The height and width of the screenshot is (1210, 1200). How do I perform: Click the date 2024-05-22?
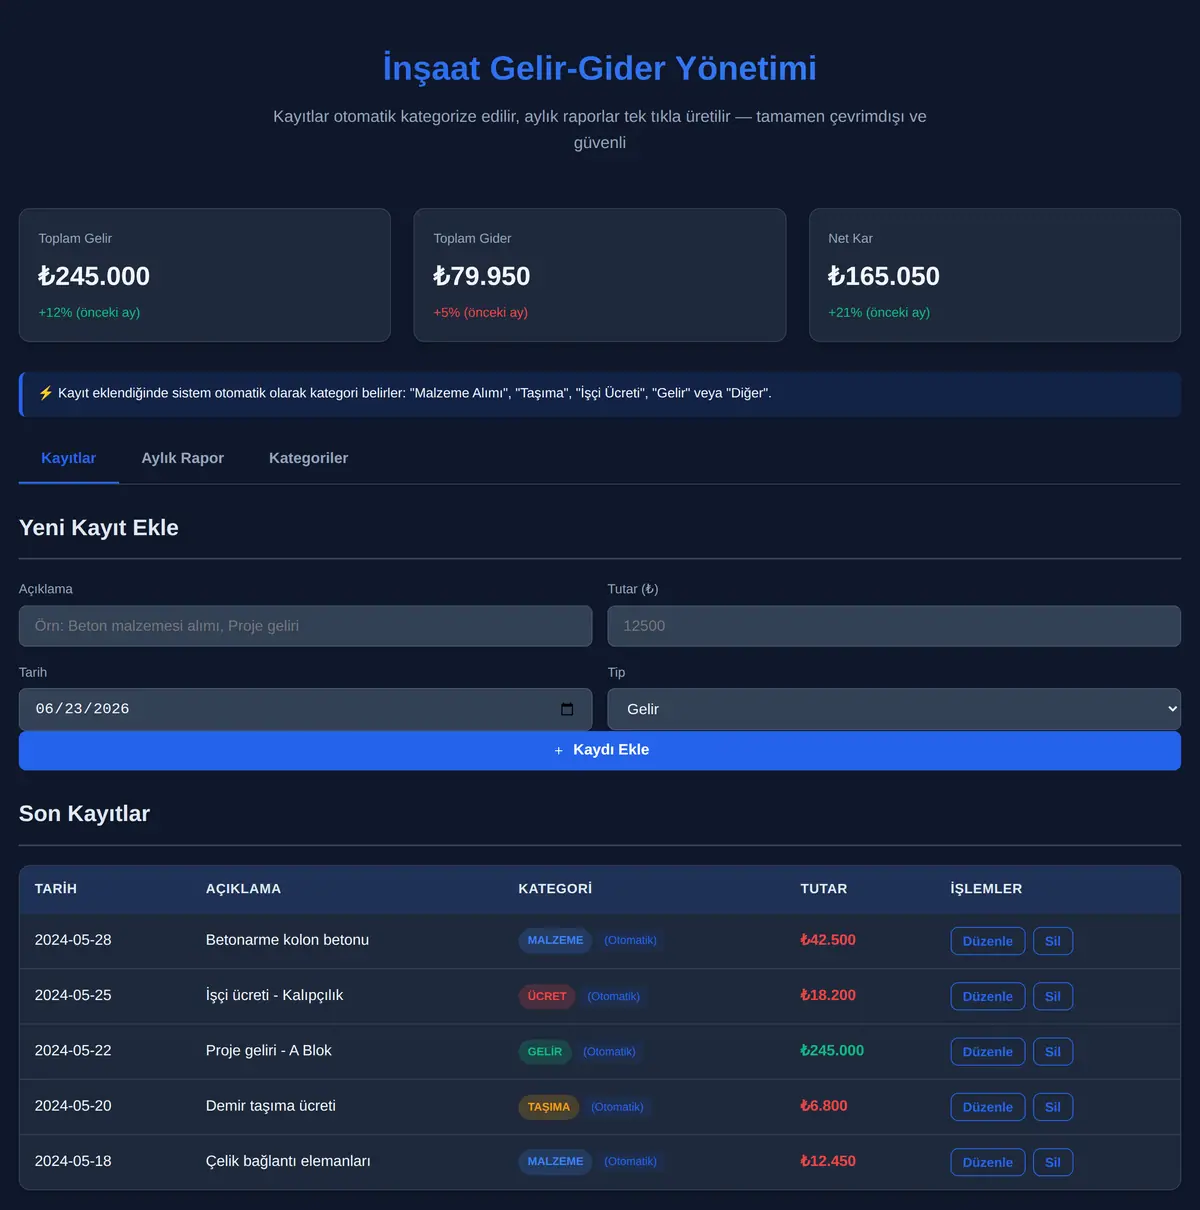pyautogui.click(x=73, y=1050)
